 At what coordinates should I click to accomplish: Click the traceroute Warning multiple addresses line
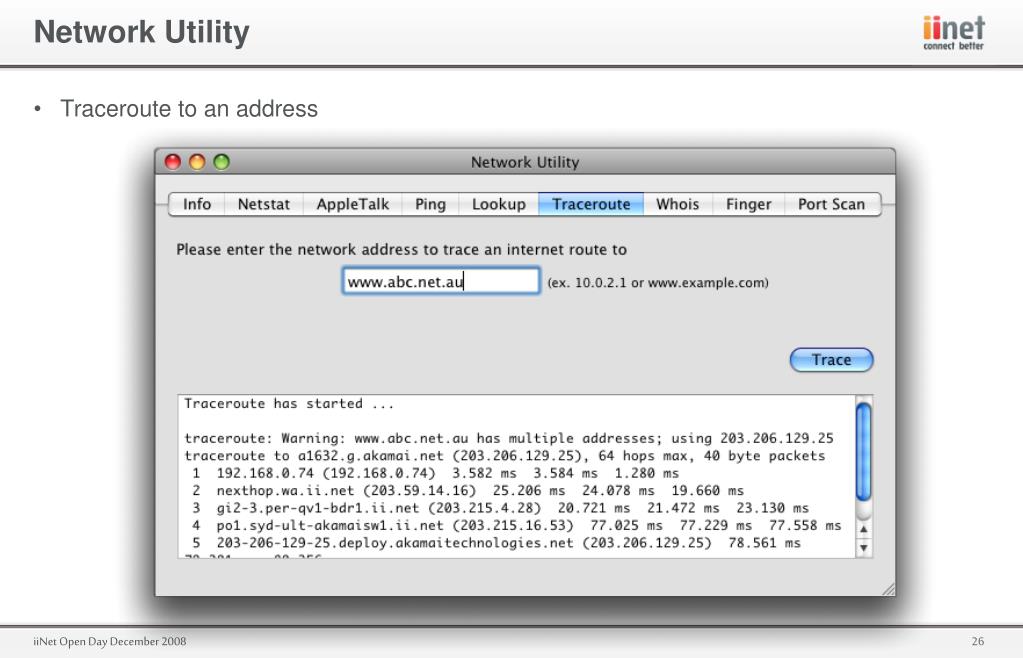(x=509, y=438)
